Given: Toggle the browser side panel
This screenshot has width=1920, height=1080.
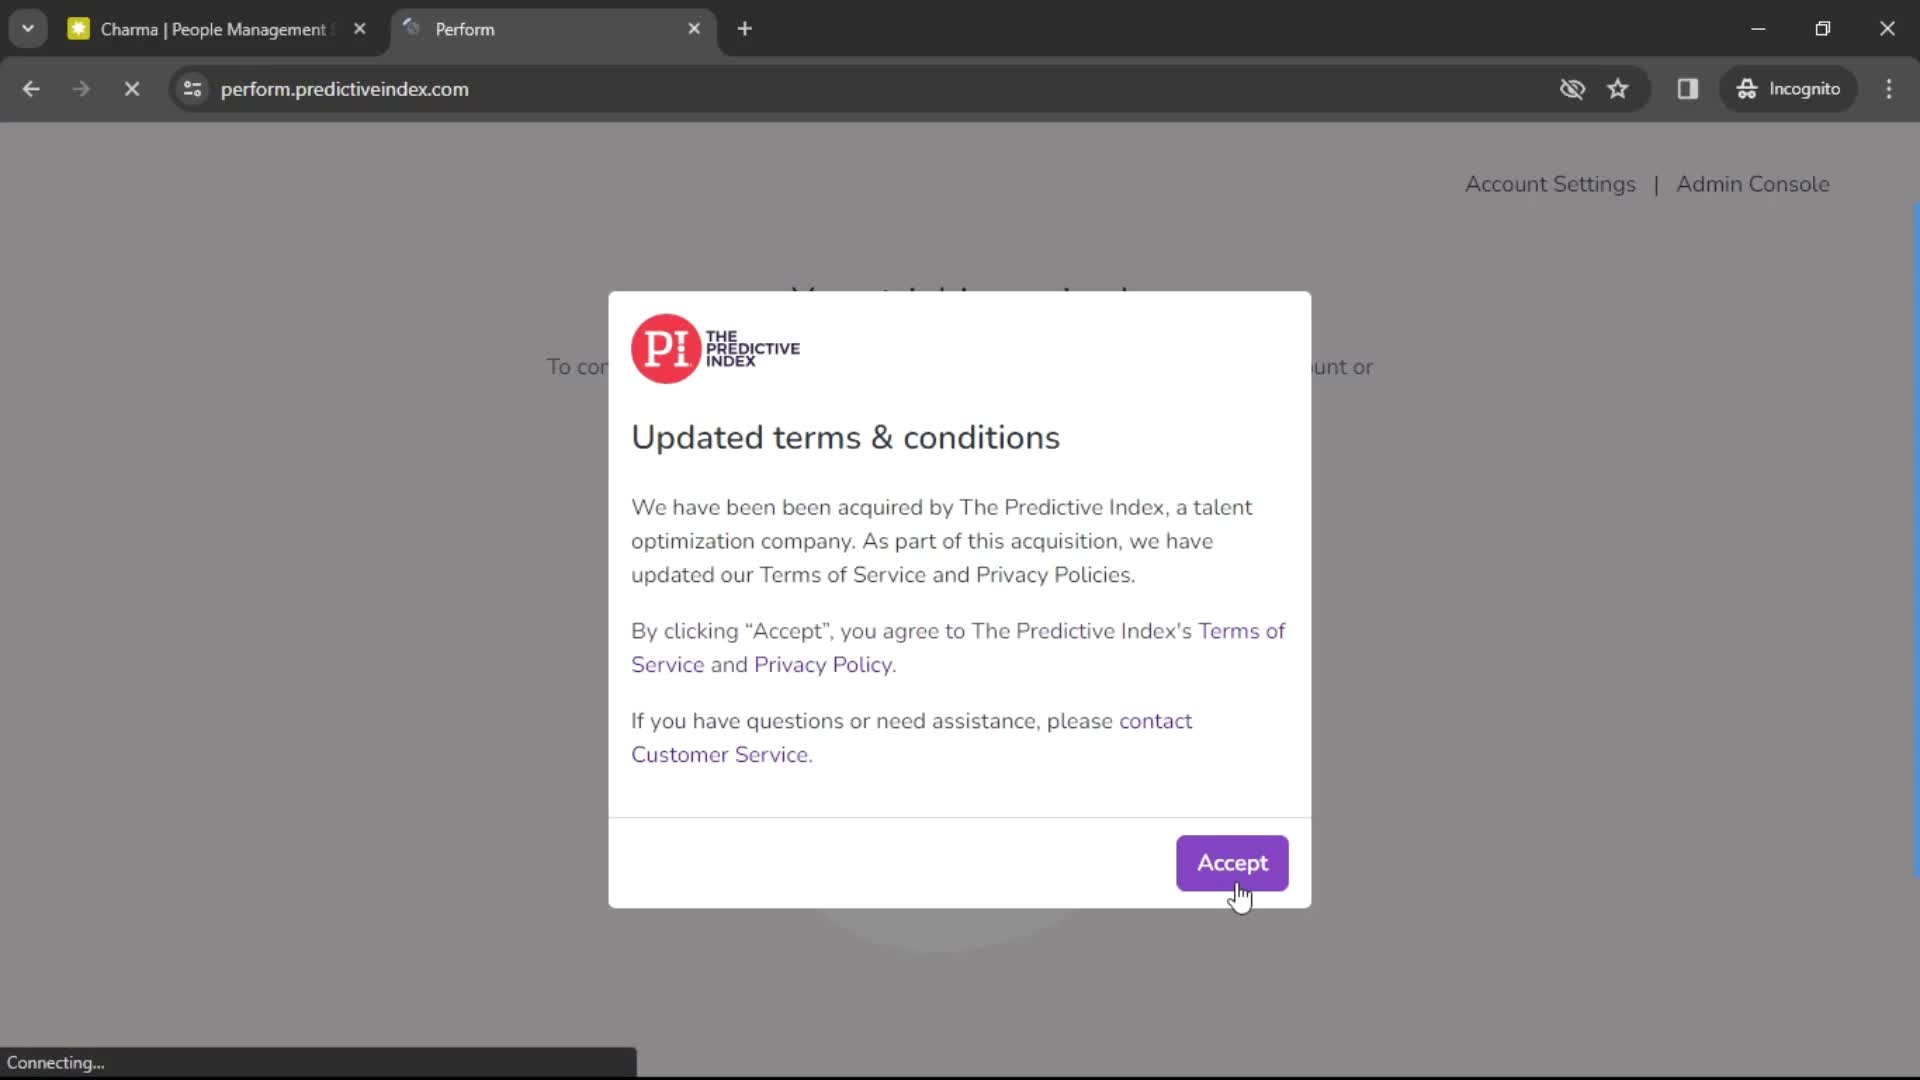Looking at the screenshot, I should 1688,89.
